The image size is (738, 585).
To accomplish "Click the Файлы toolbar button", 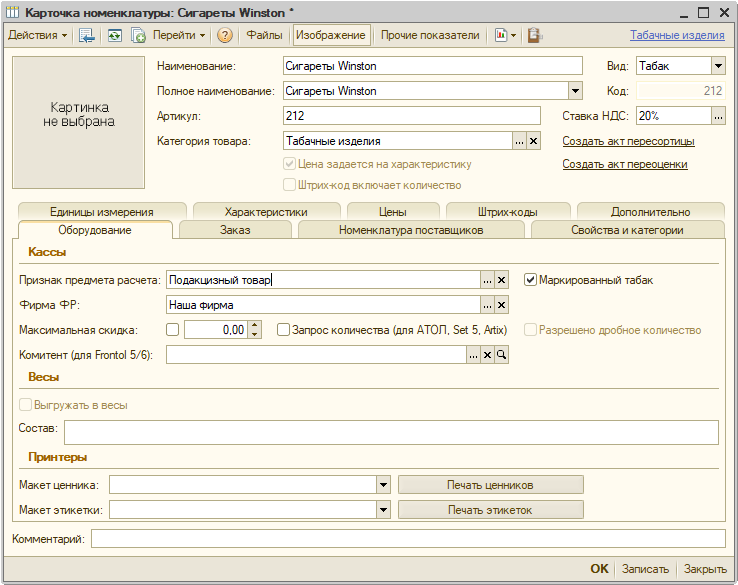I will [265, 35].
